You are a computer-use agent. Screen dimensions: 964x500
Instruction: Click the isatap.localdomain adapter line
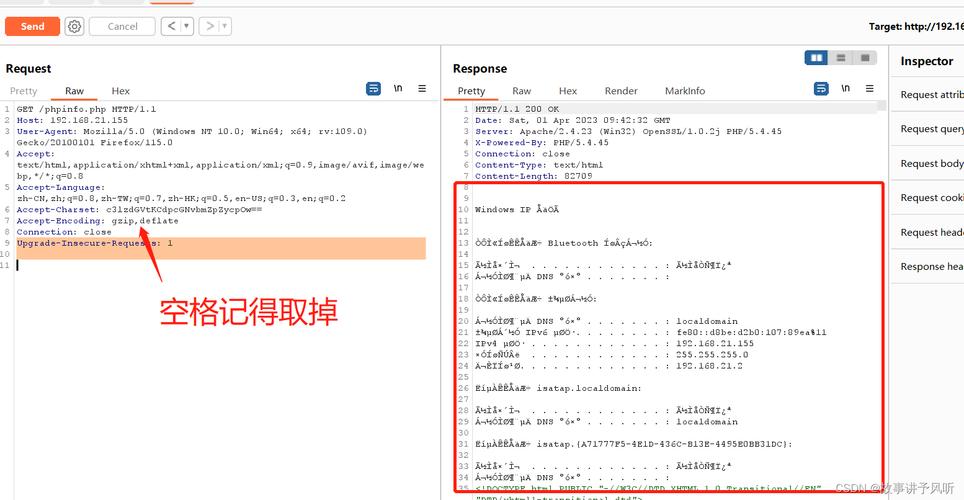point(558,389)
